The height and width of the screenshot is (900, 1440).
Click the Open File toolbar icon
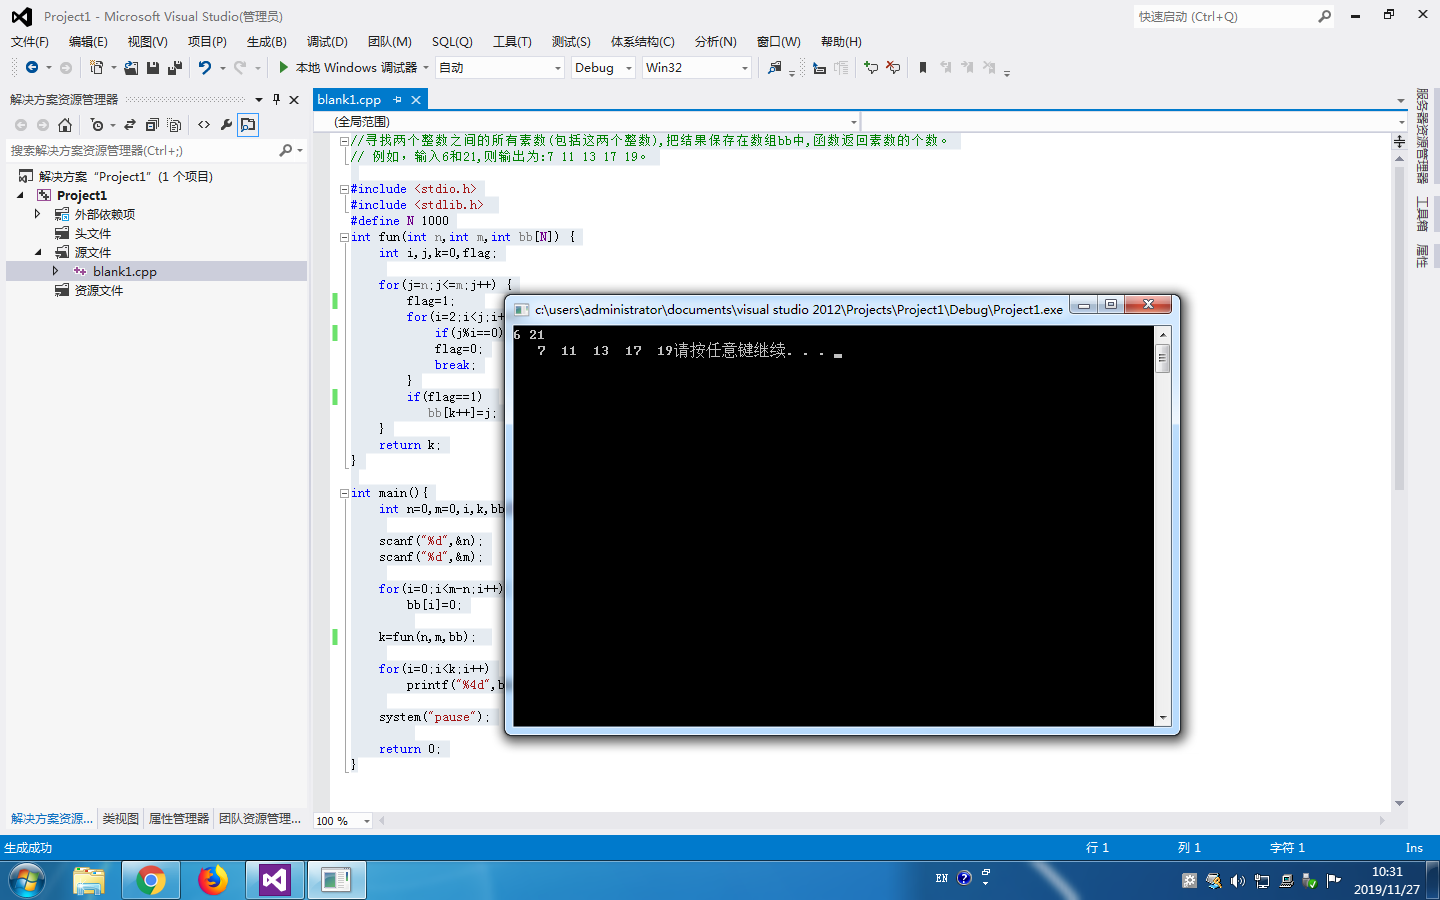click(x=131, y=68)
